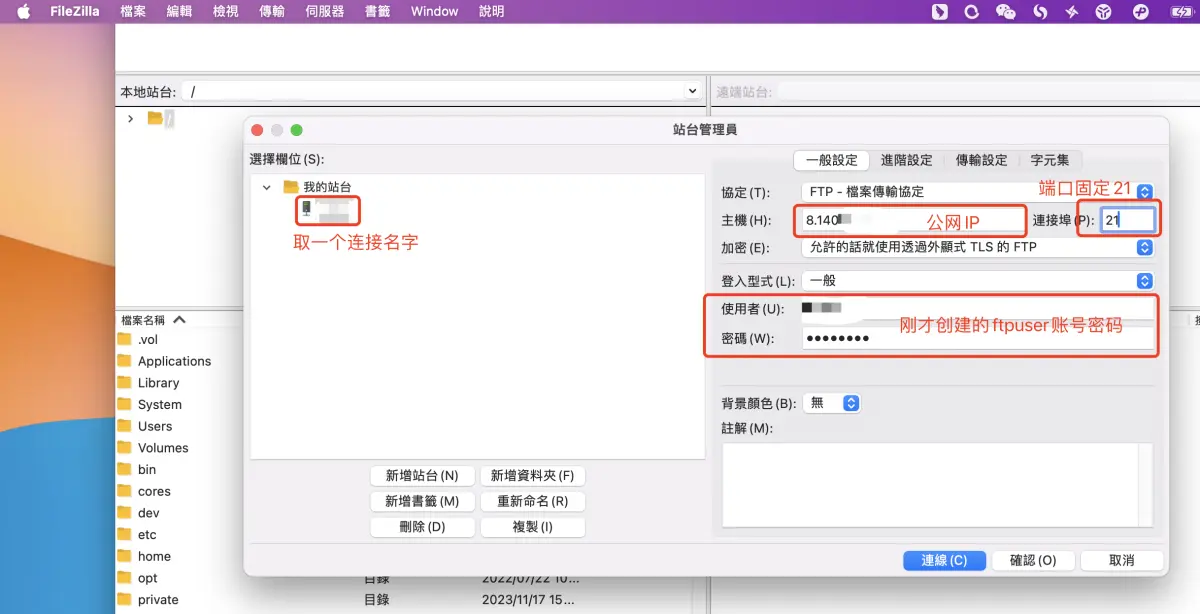
Task: Open the 編輯 menu
Action: coord(179,12)
